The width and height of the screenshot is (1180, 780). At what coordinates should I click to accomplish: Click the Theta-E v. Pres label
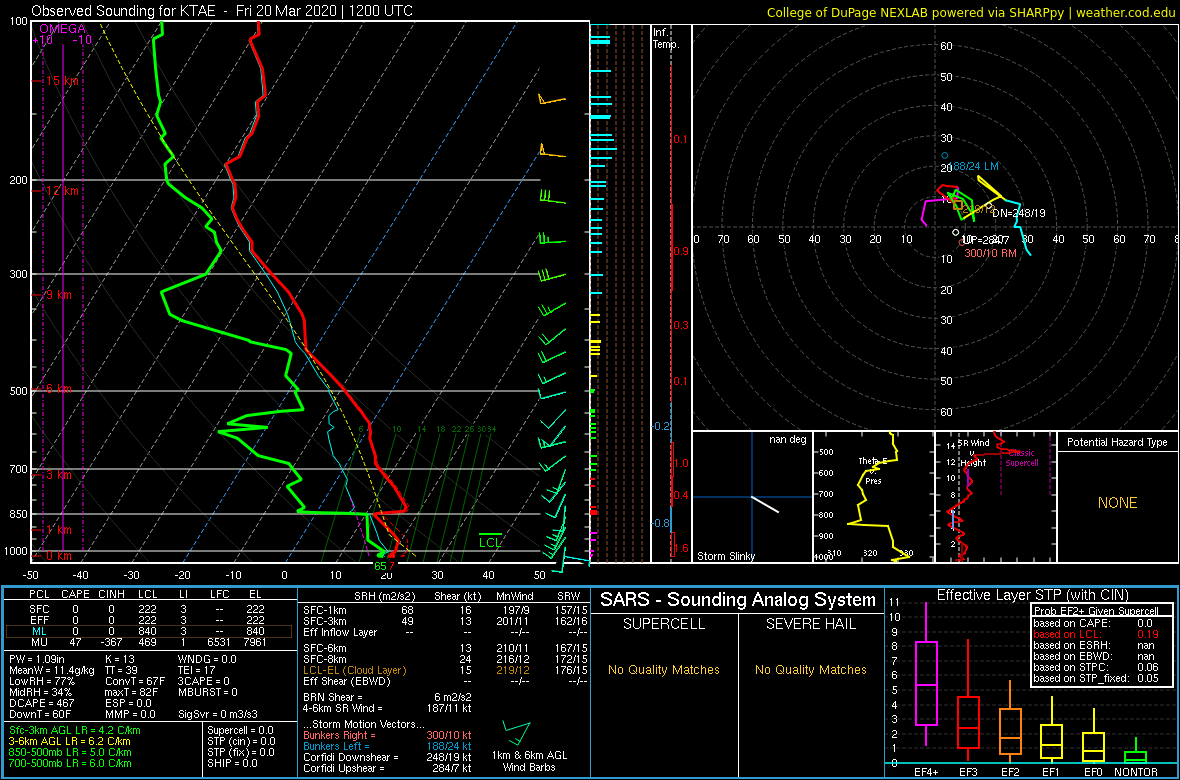coord(872,471)
